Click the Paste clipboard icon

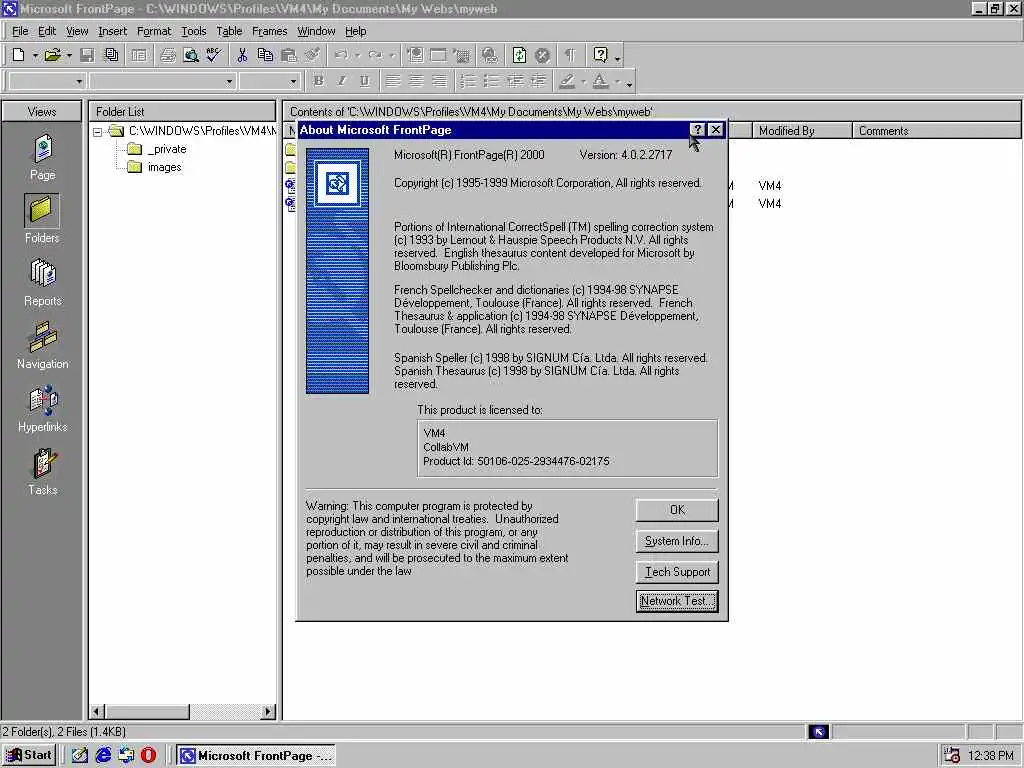click(x=289, y=56)
